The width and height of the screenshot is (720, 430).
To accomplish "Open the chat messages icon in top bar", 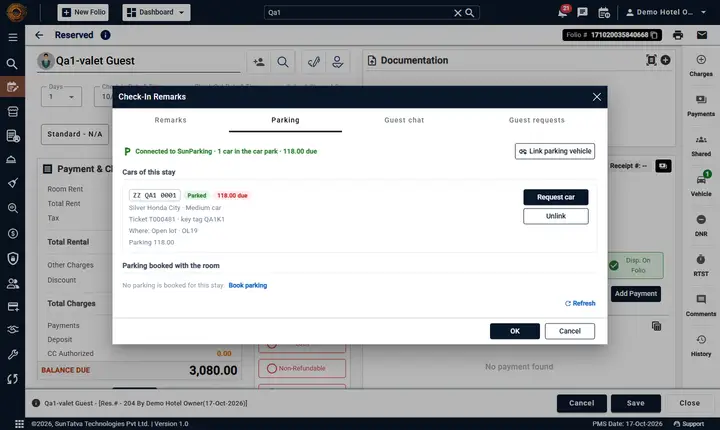I will (x=582, y=12).
